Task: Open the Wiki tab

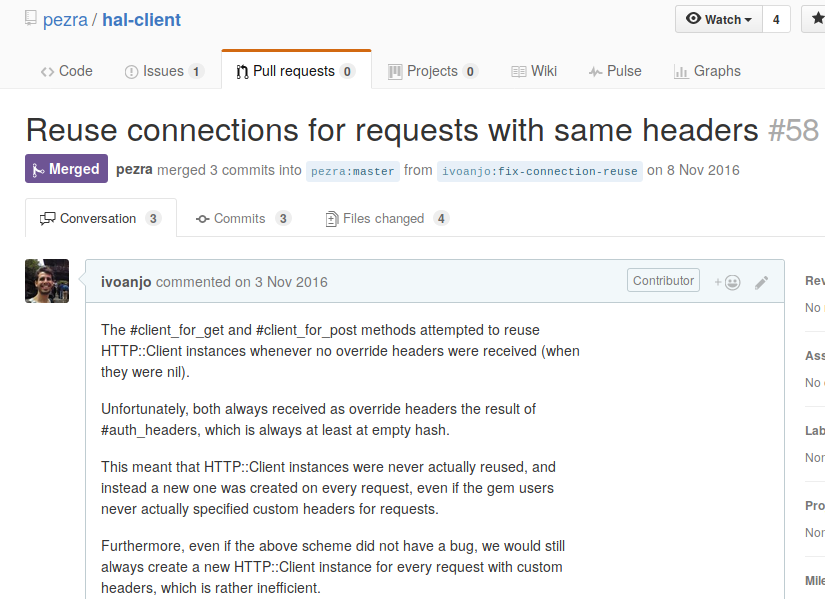Action: click(x=534, y=71)
